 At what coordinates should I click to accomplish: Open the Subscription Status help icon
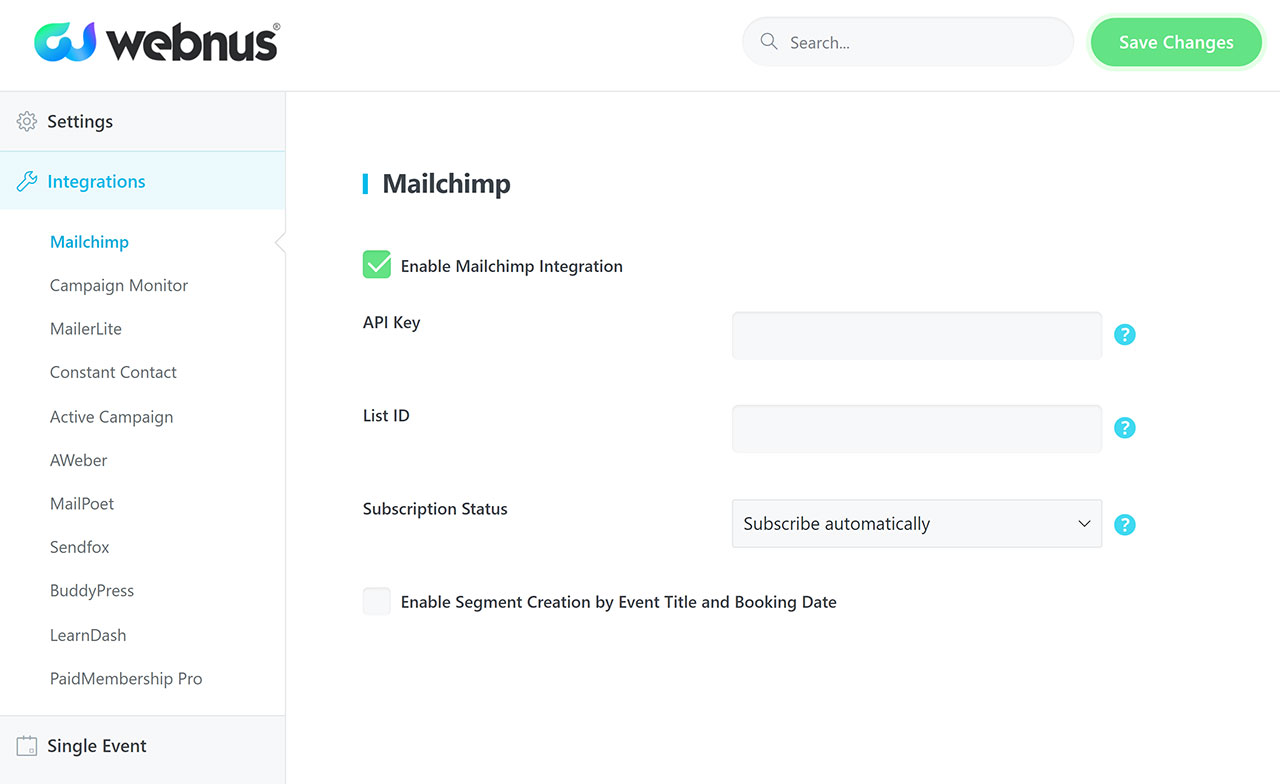tap(1125, 524)
